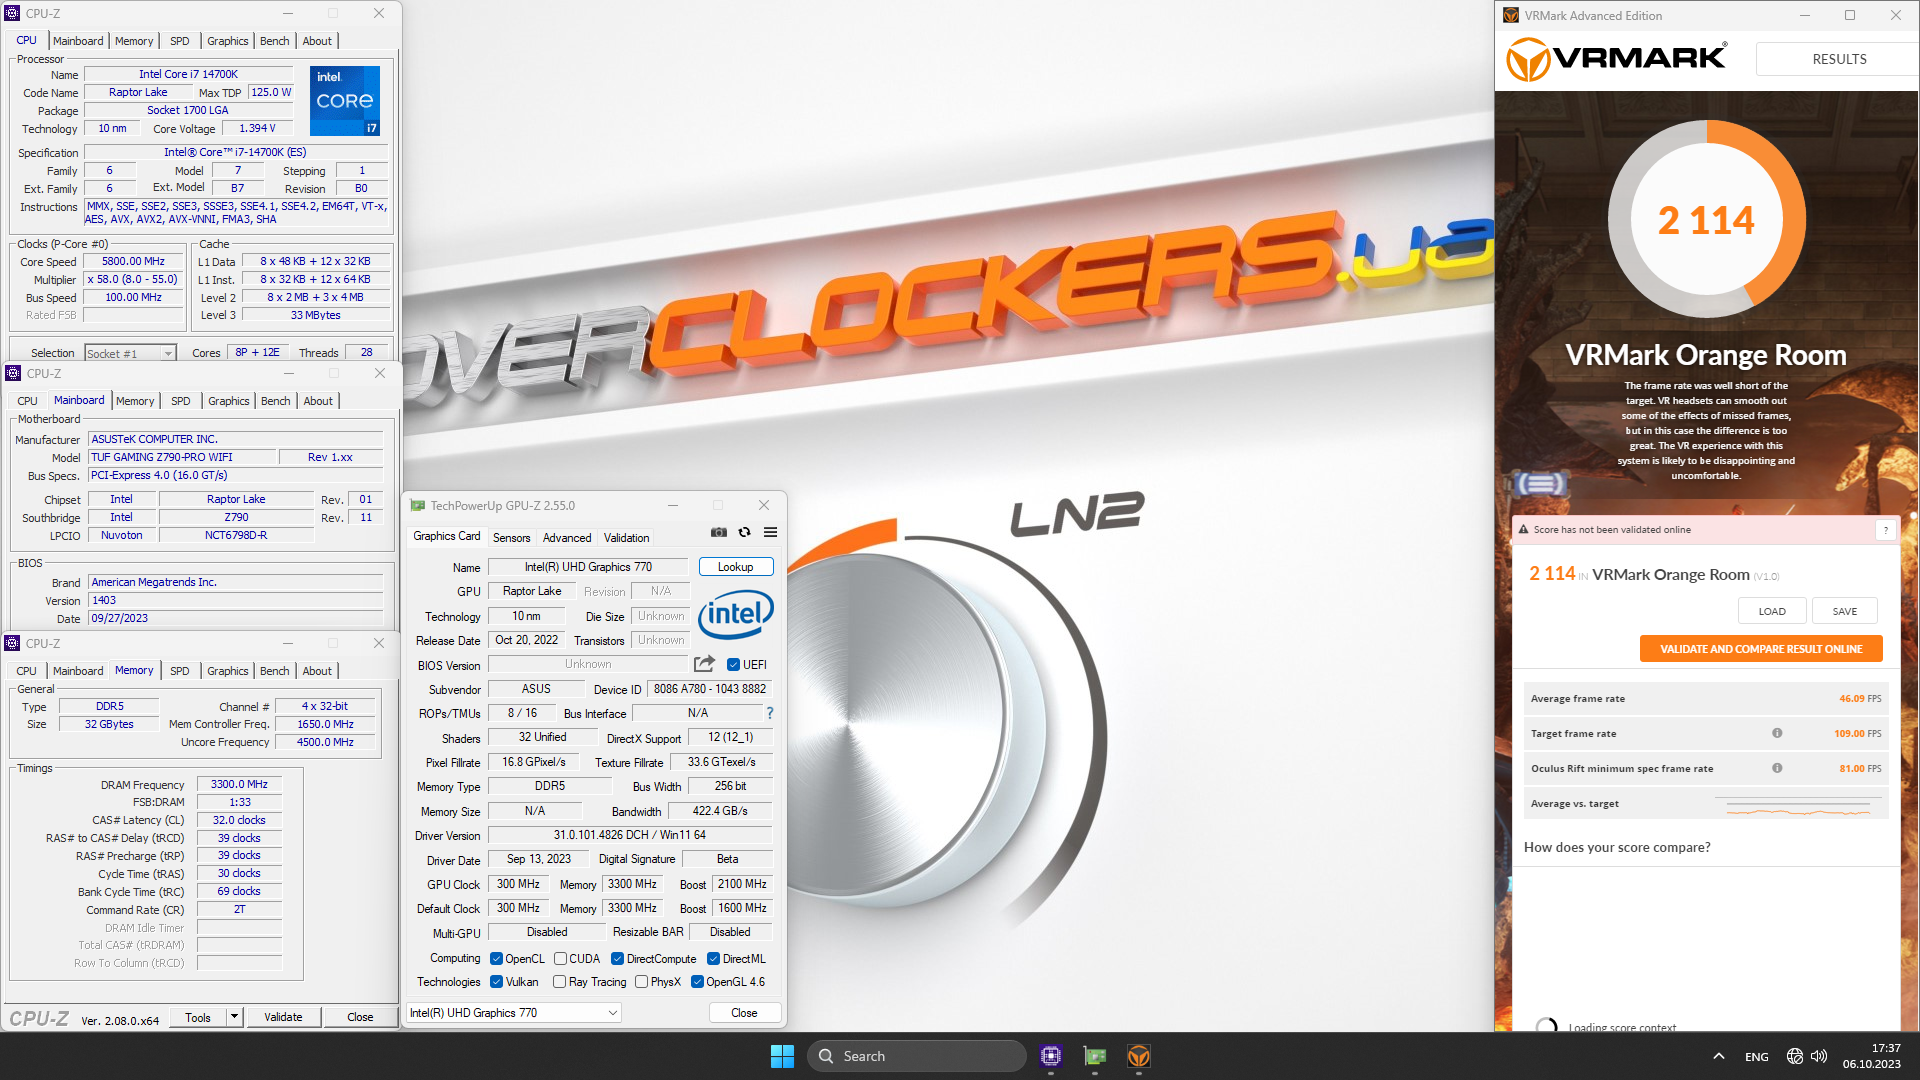Viewport: 1920px width, 1080px height.
Task: Switch to the Sensors tab in GPU-Z
Action: click(x=511, y=538)
